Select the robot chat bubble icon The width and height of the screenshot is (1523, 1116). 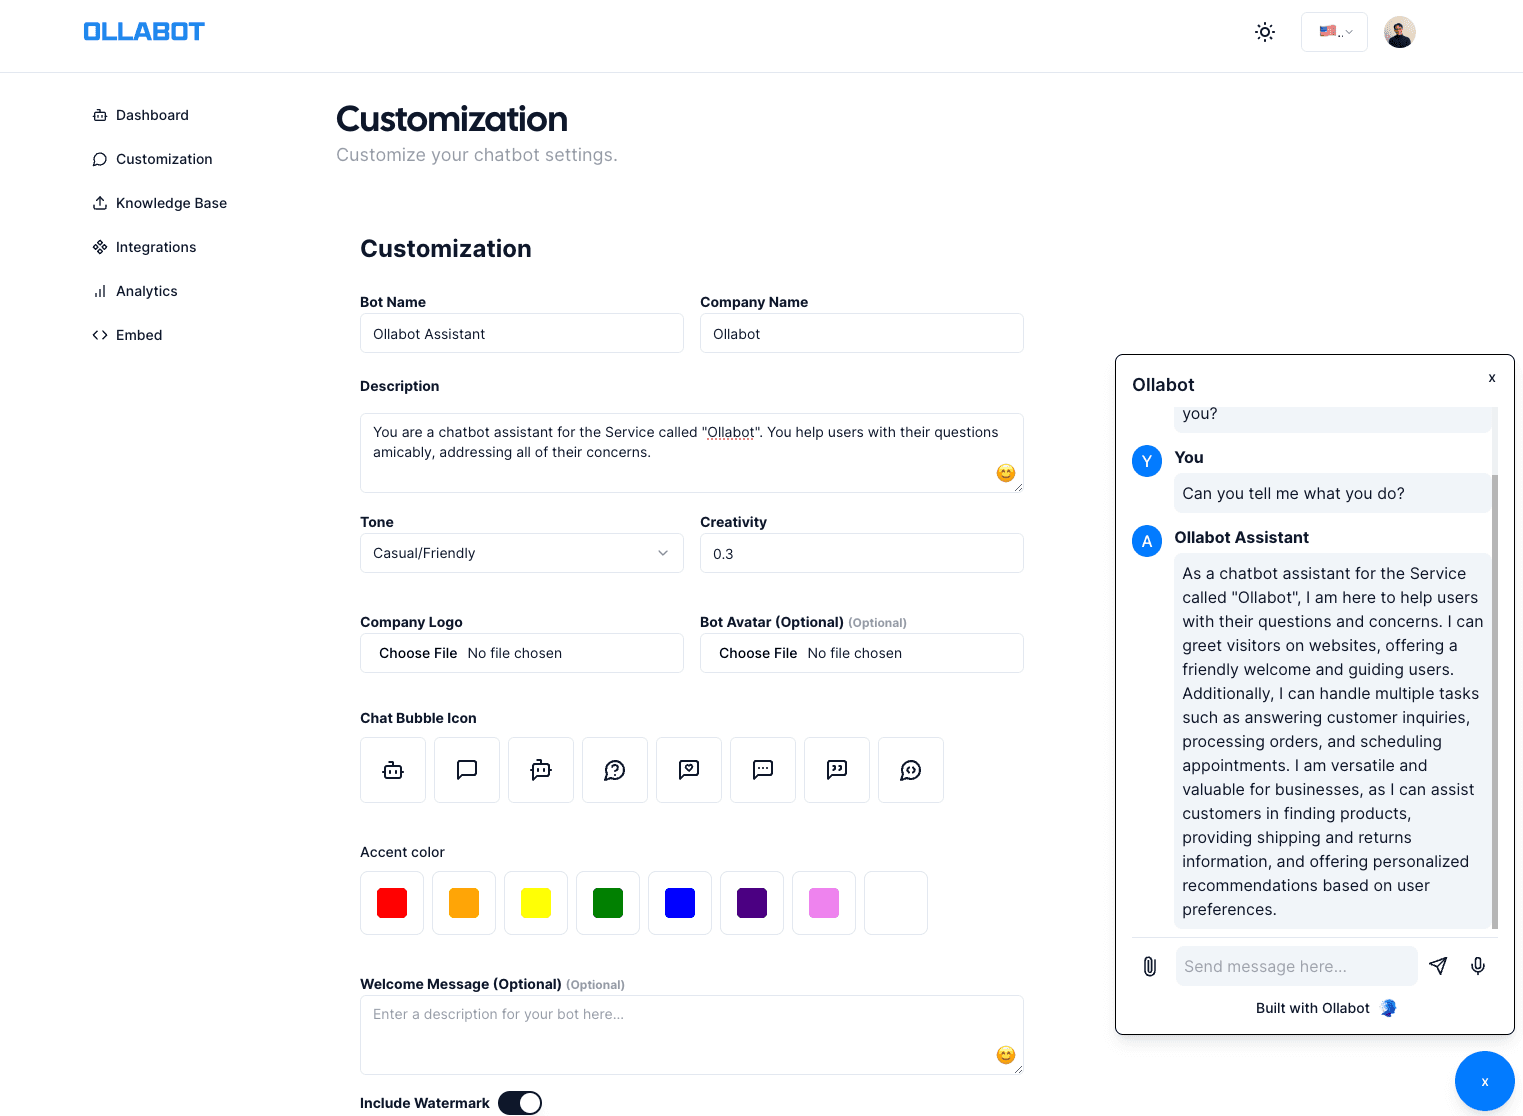click(393, 770)
